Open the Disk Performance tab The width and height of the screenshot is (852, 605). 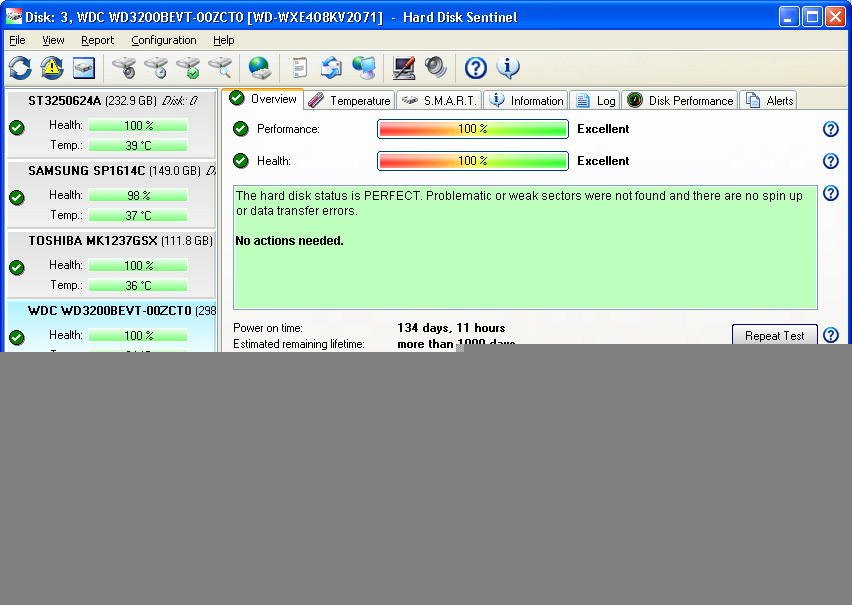pos(680,100)
